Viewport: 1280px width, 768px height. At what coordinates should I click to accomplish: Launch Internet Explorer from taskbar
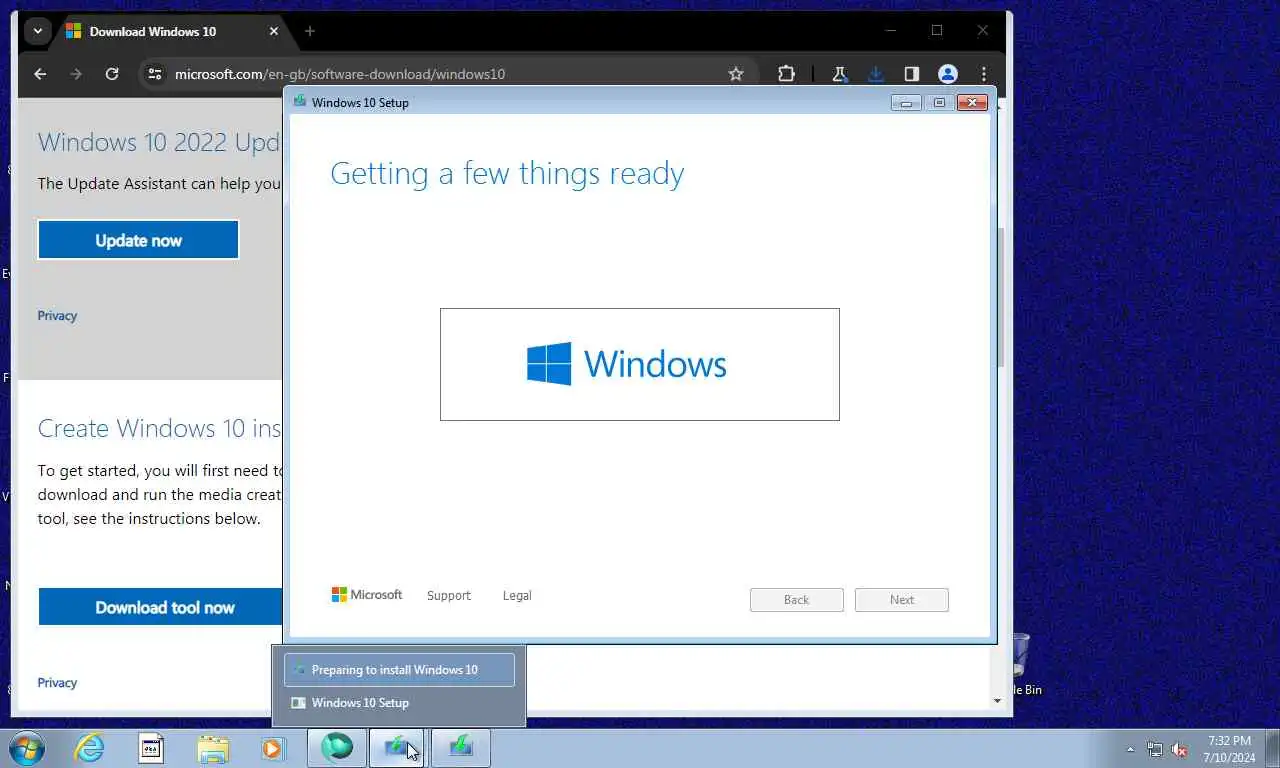coord(89,748)
